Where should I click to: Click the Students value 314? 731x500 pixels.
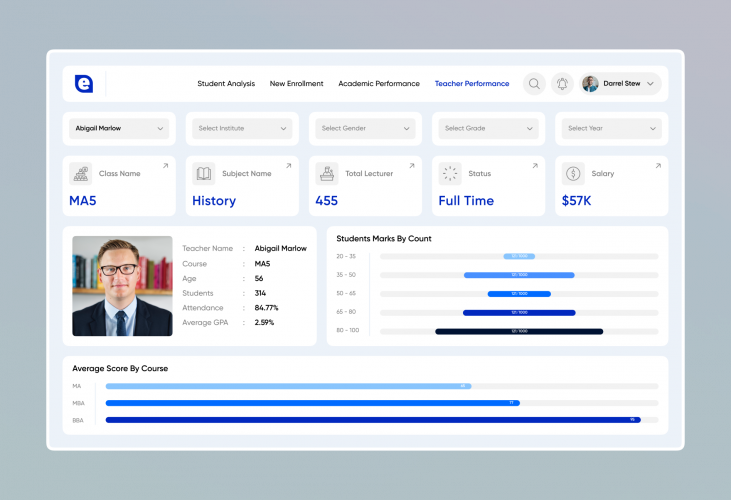[x=260, y=293]
